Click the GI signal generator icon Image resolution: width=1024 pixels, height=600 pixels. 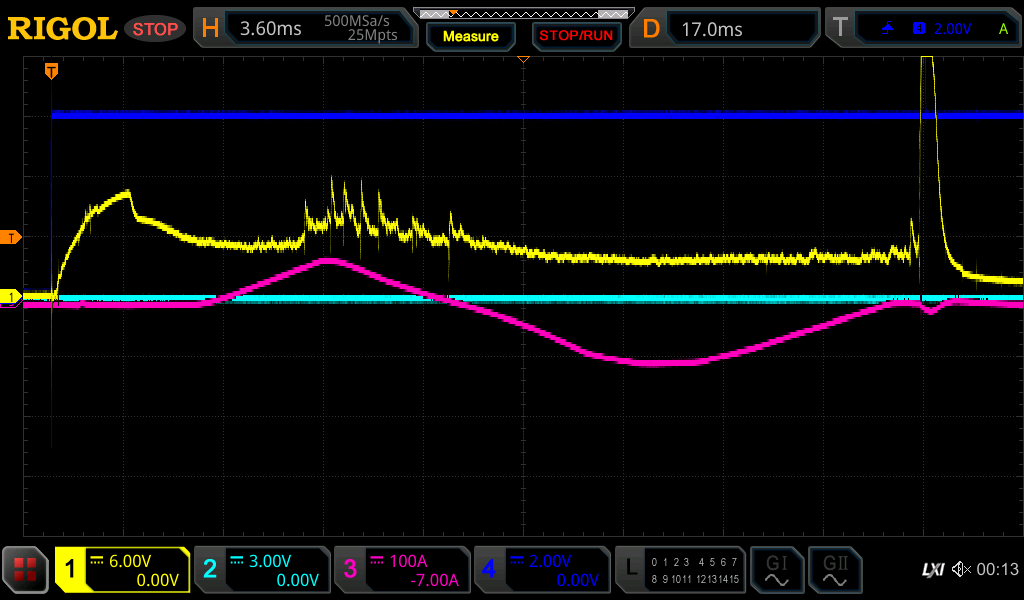click(x=776, y=570)
